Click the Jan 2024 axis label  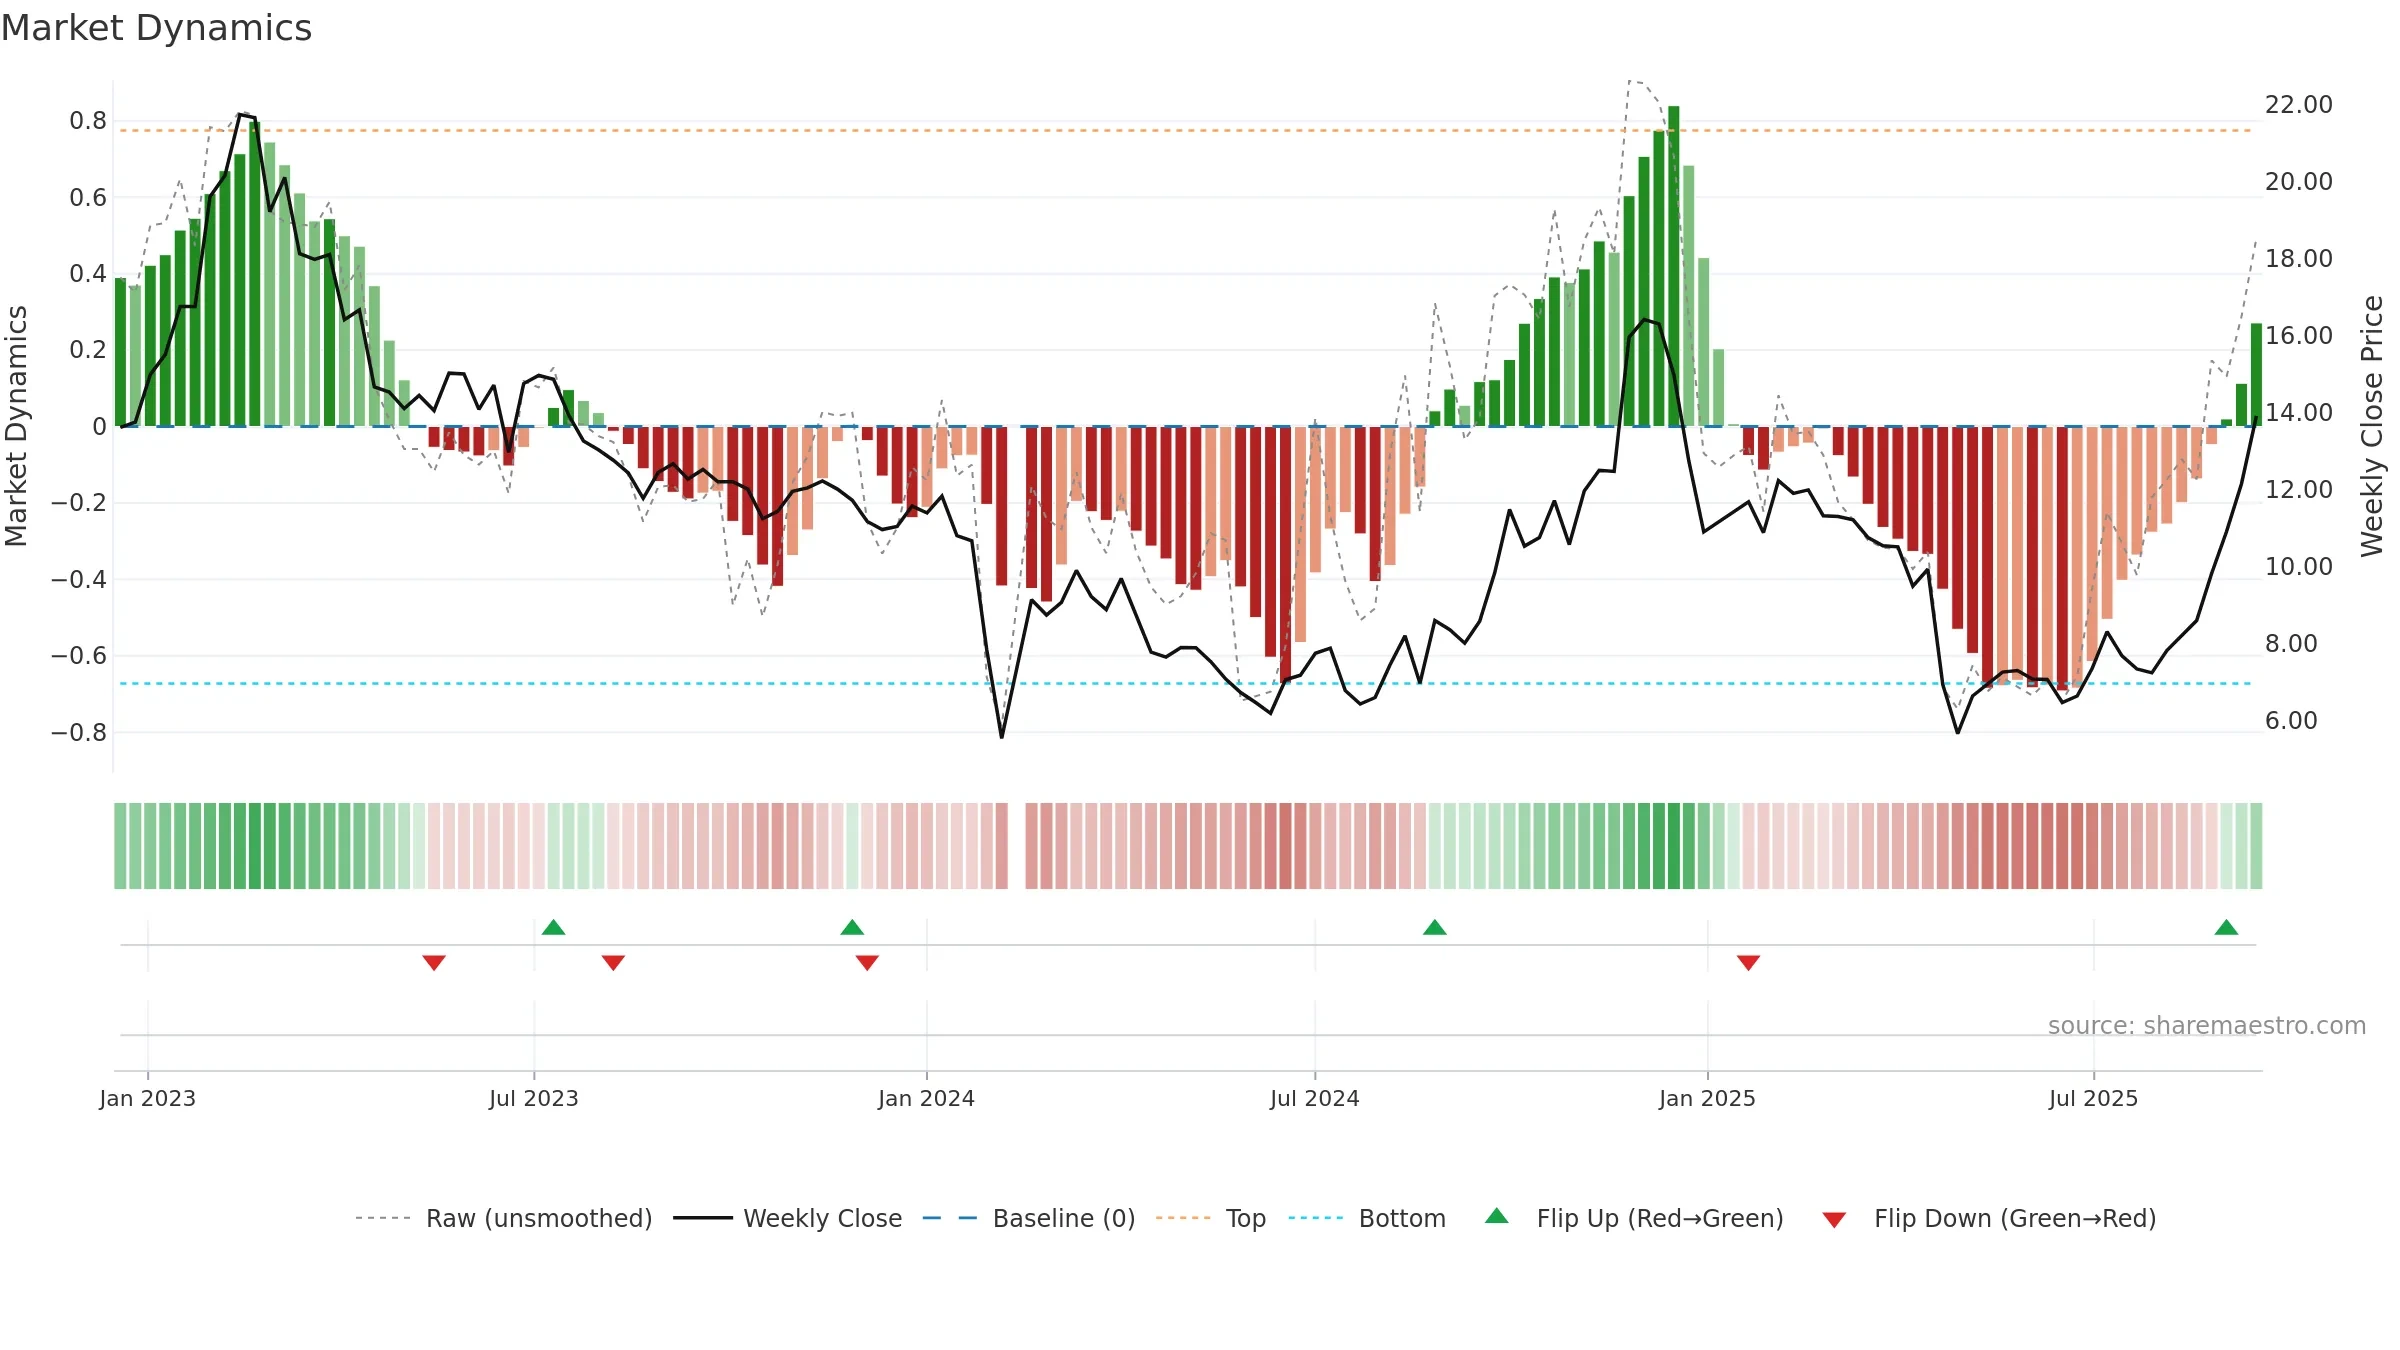[927, 1098]
